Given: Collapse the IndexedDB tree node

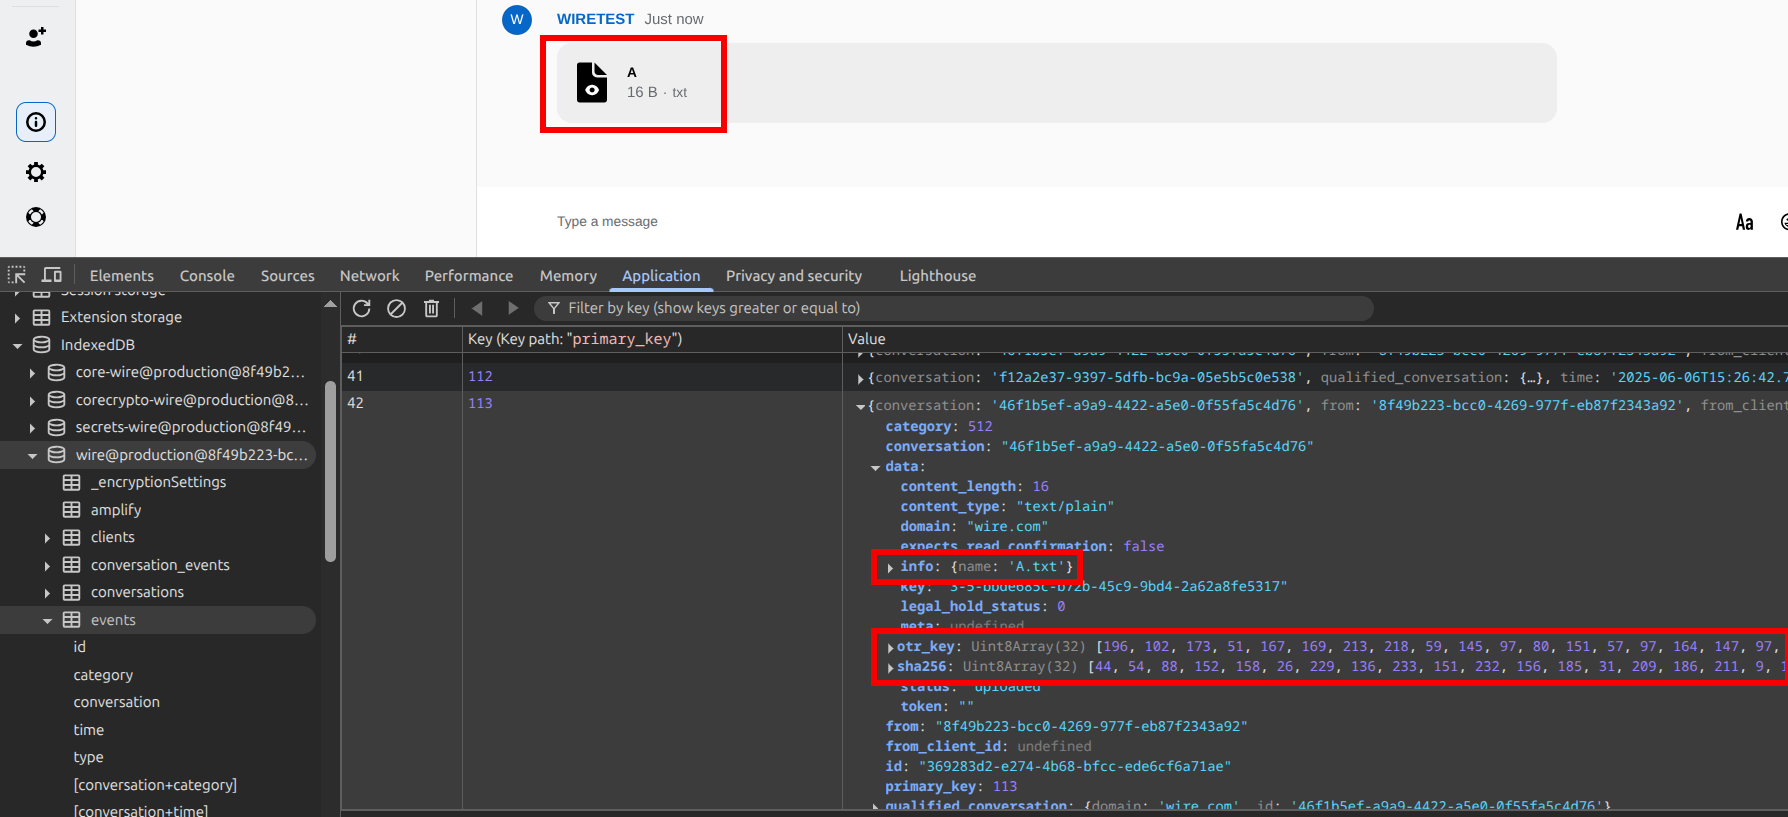Looking at the screenshot, I should [x=17, y=345].
